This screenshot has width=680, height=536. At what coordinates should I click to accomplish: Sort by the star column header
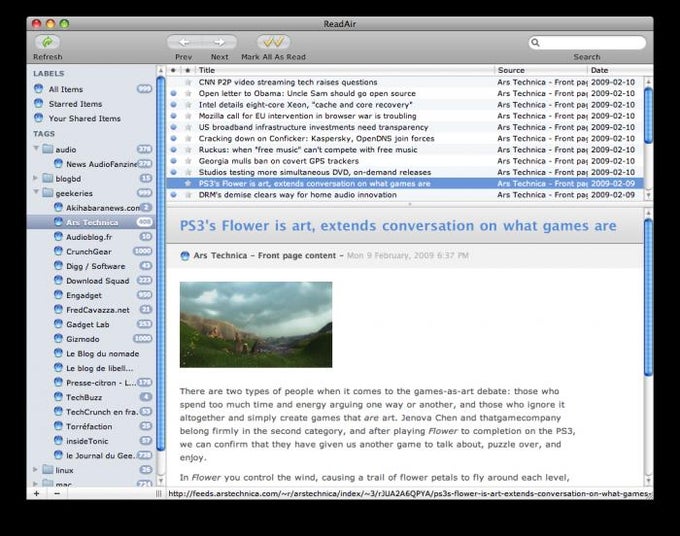188,70
